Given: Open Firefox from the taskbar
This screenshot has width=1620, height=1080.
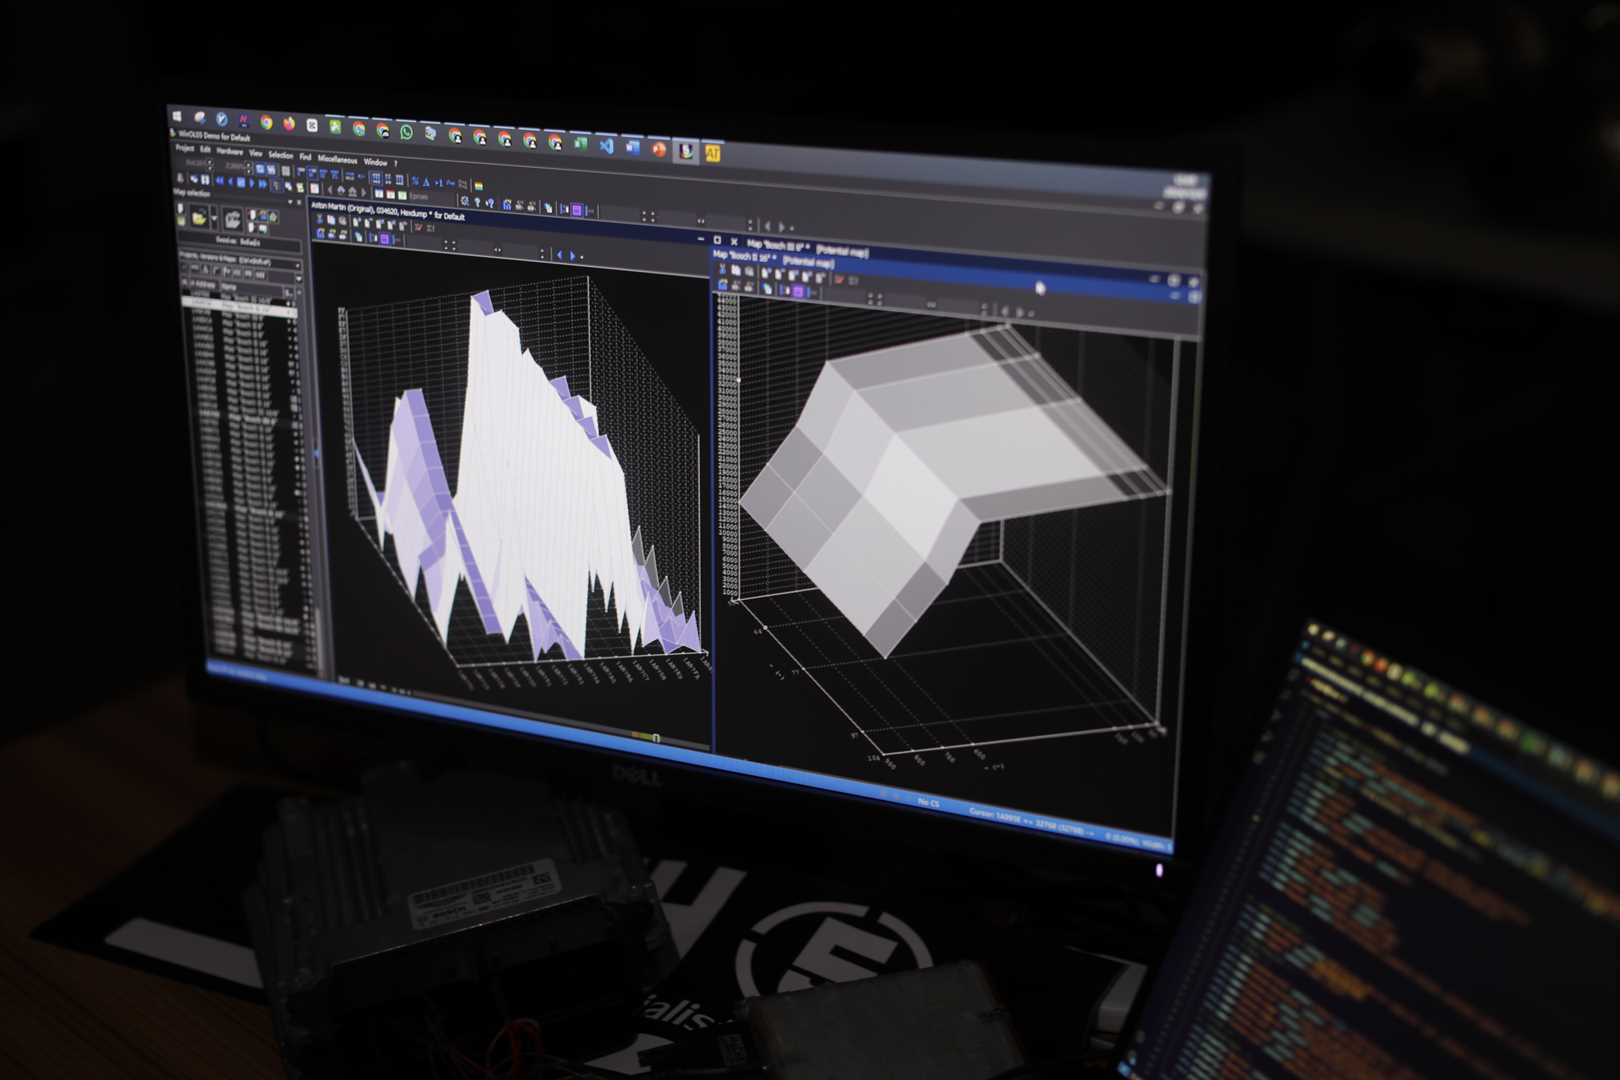Looking at the screenshot, I should pos(289,123).
